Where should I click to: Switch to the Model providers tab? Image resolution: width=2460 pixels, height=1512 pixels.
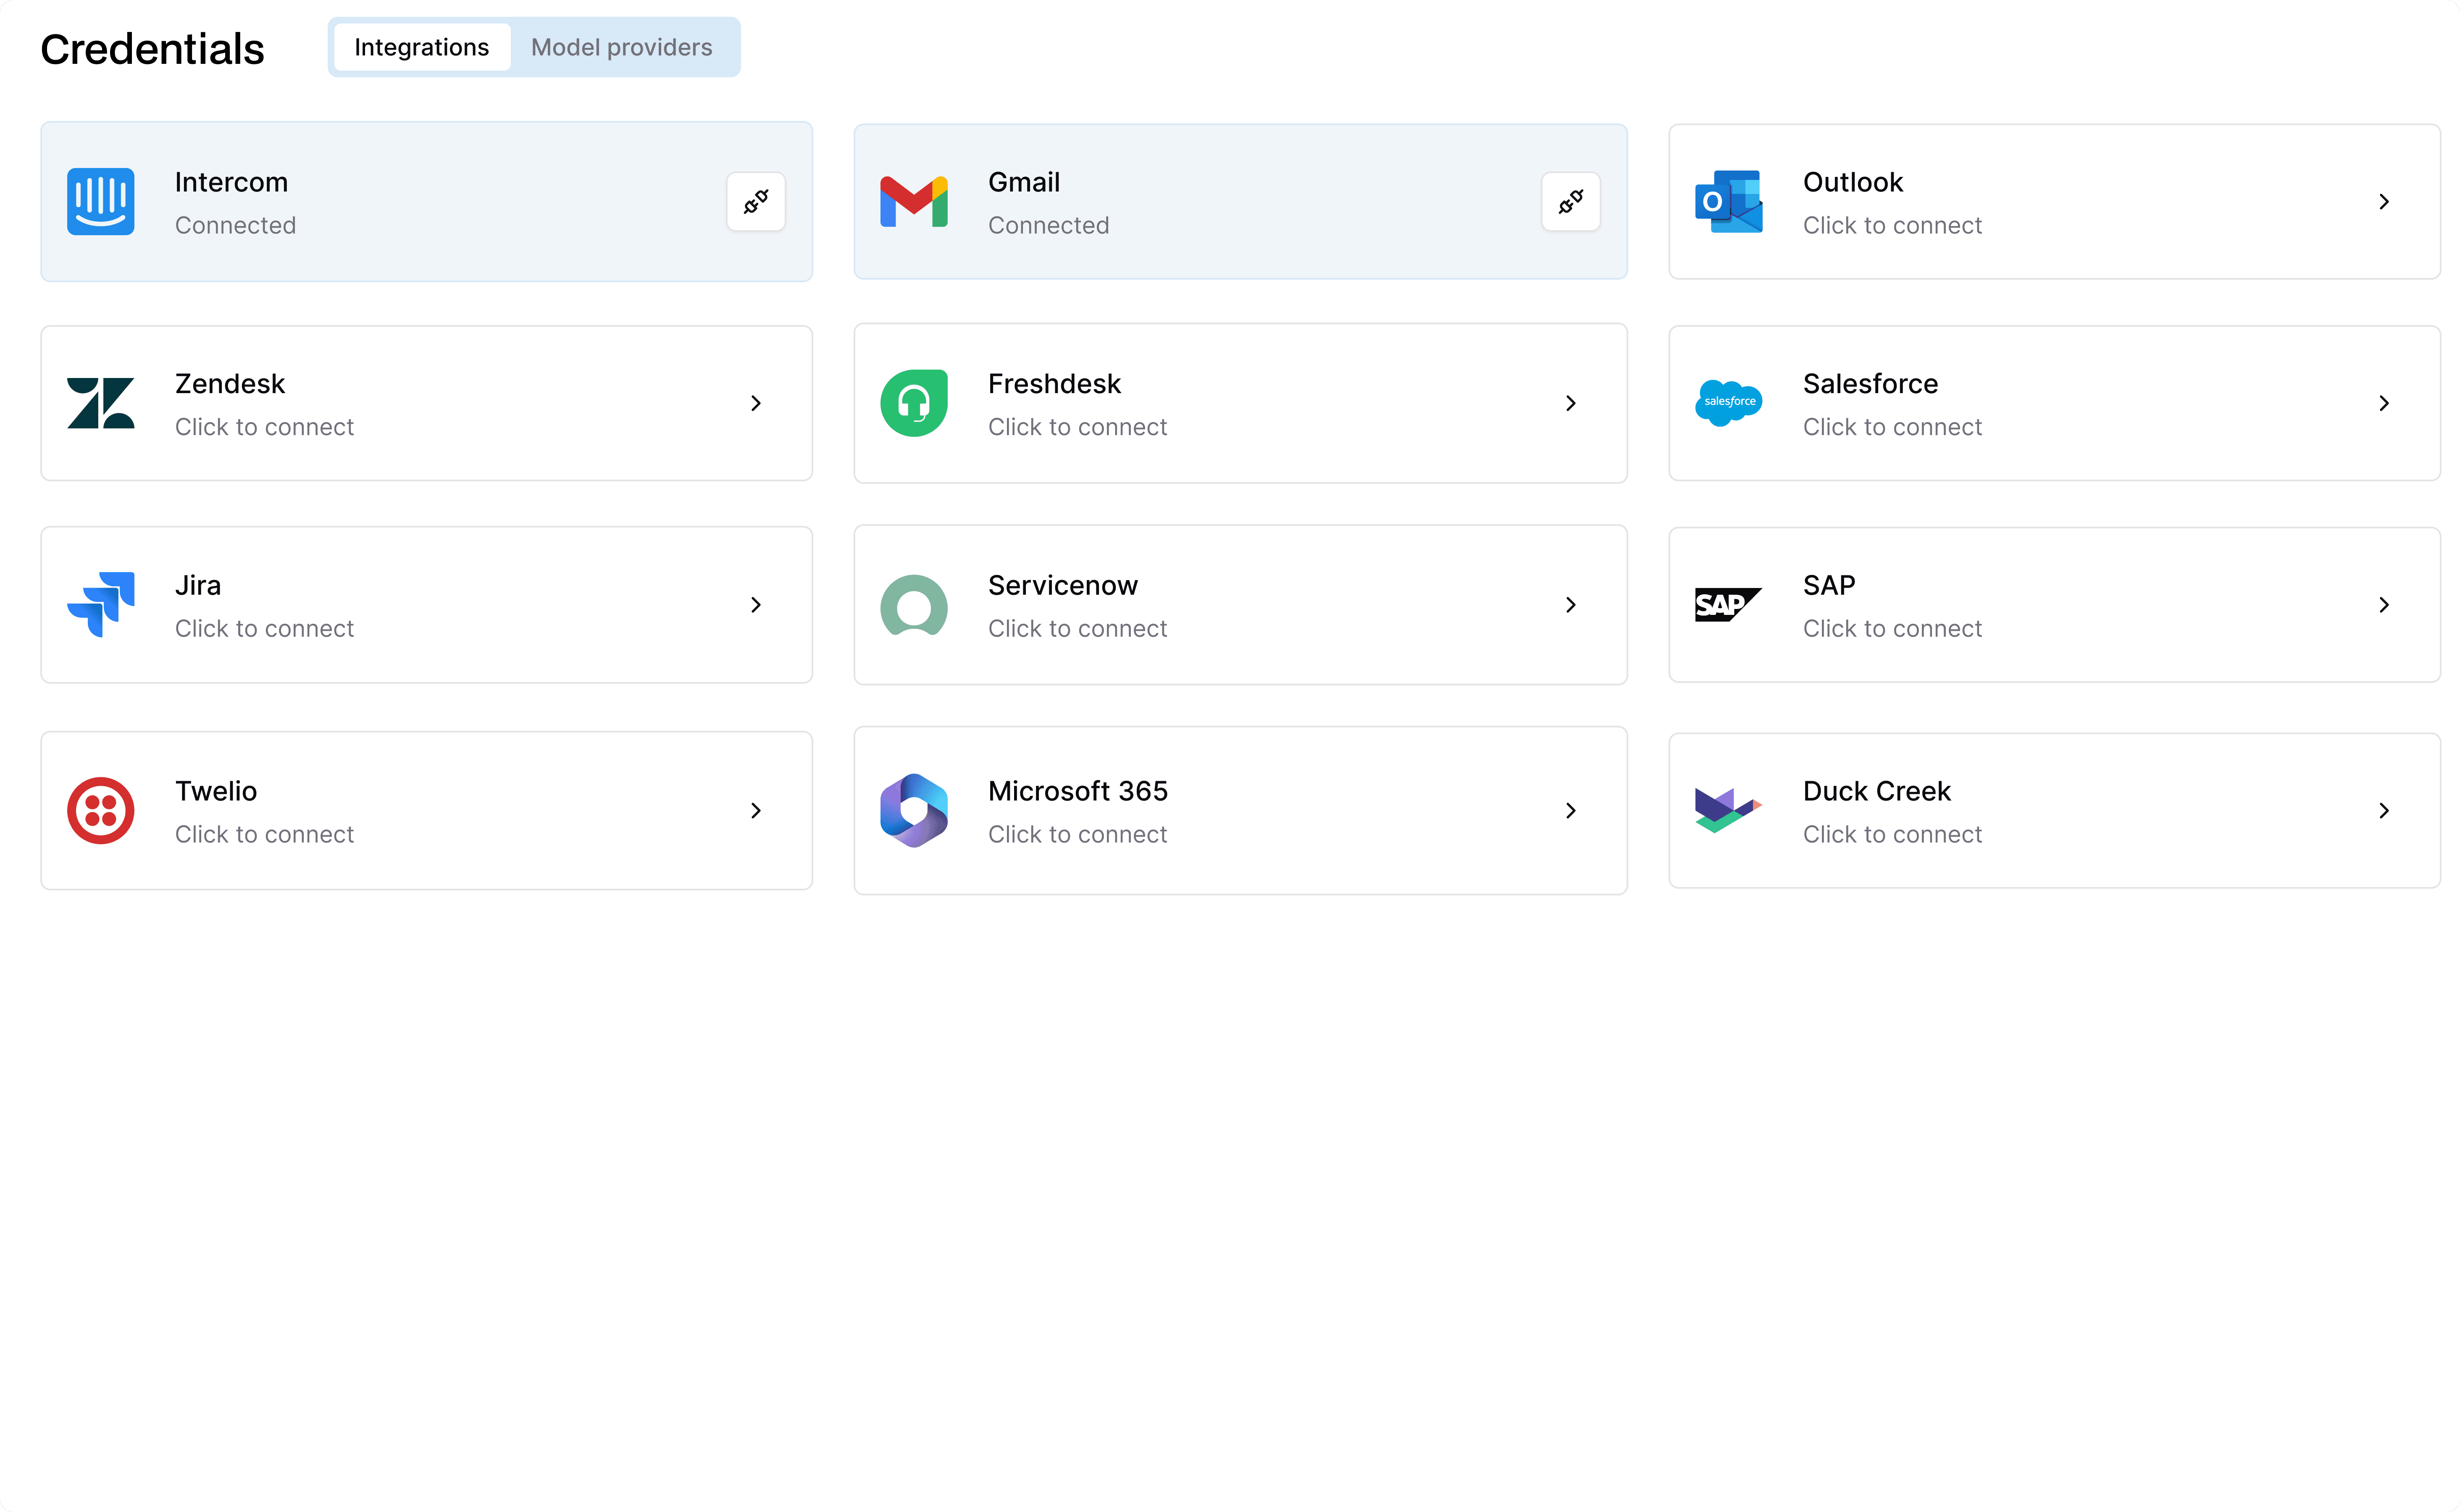pyautogui.click(x=621, y=47)
